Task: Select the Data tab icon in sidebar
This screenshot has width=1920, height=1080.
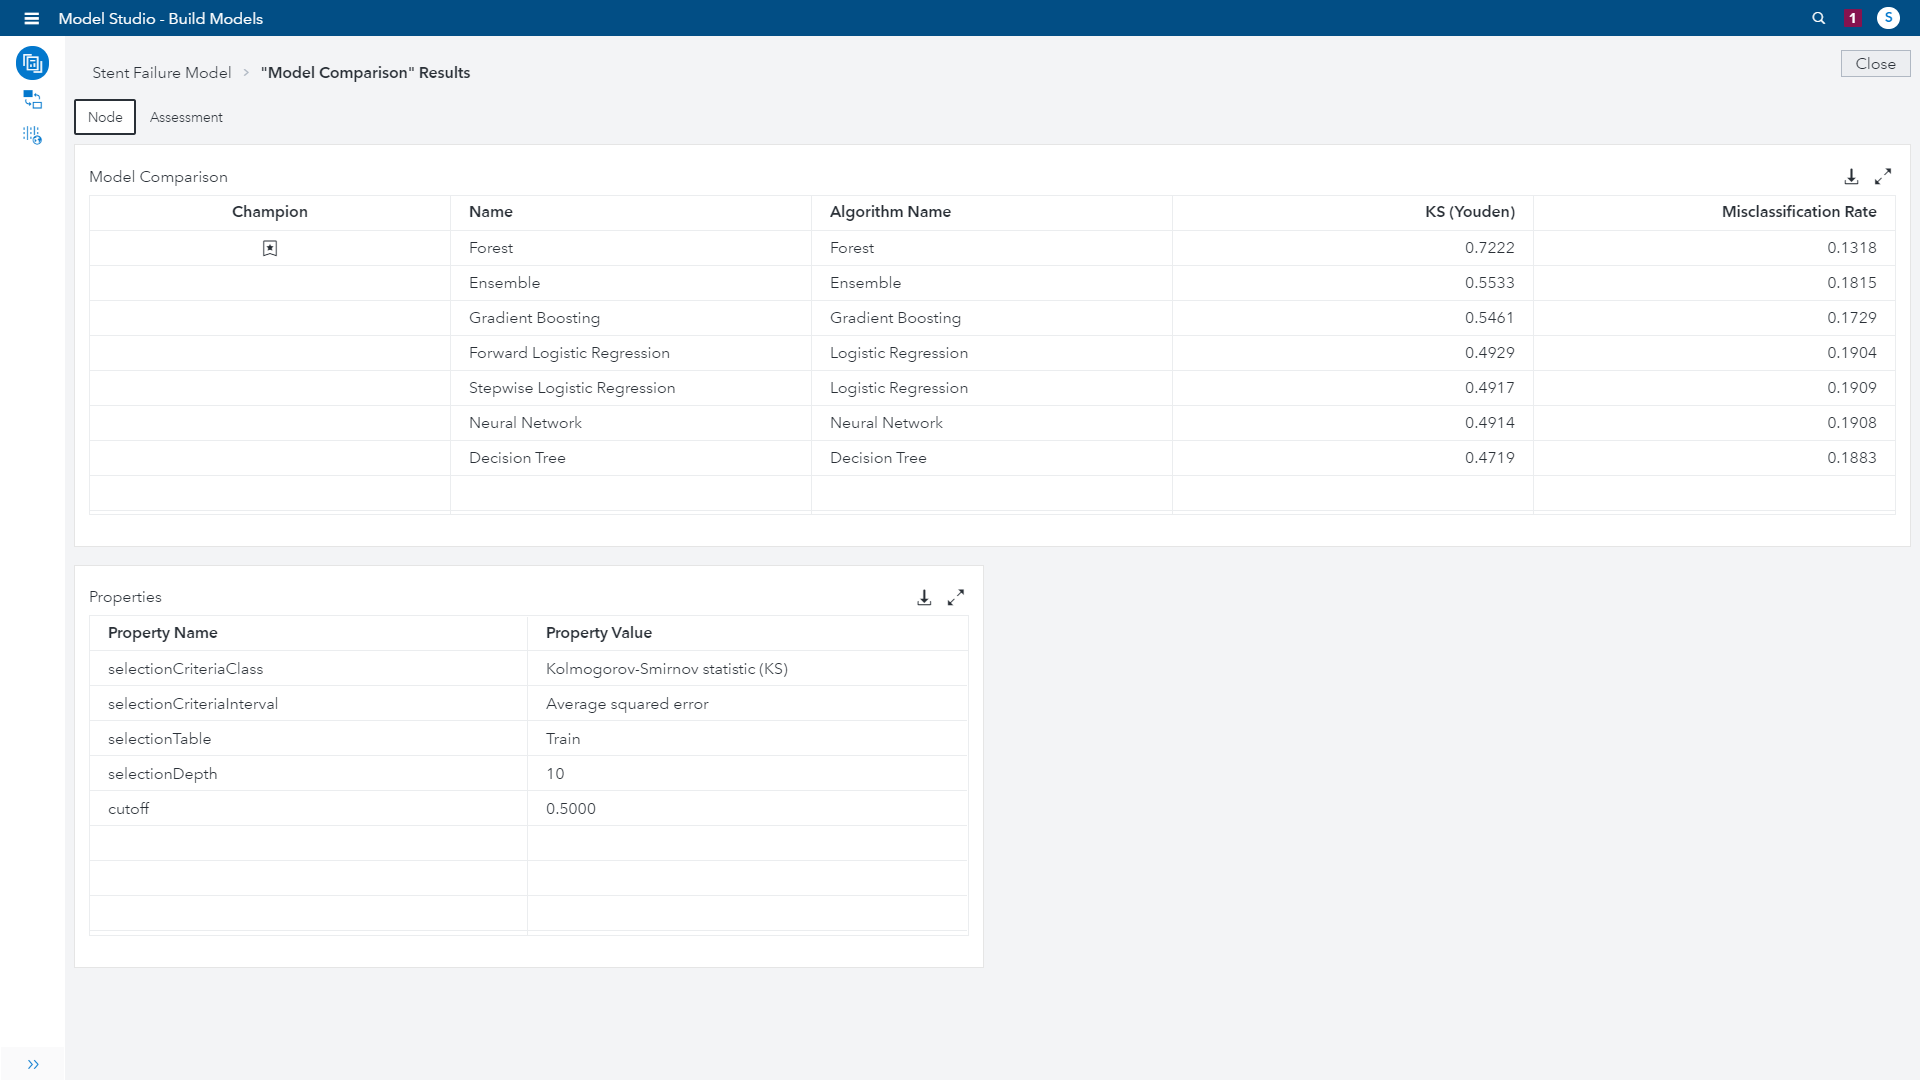Action: pos(32,63)
